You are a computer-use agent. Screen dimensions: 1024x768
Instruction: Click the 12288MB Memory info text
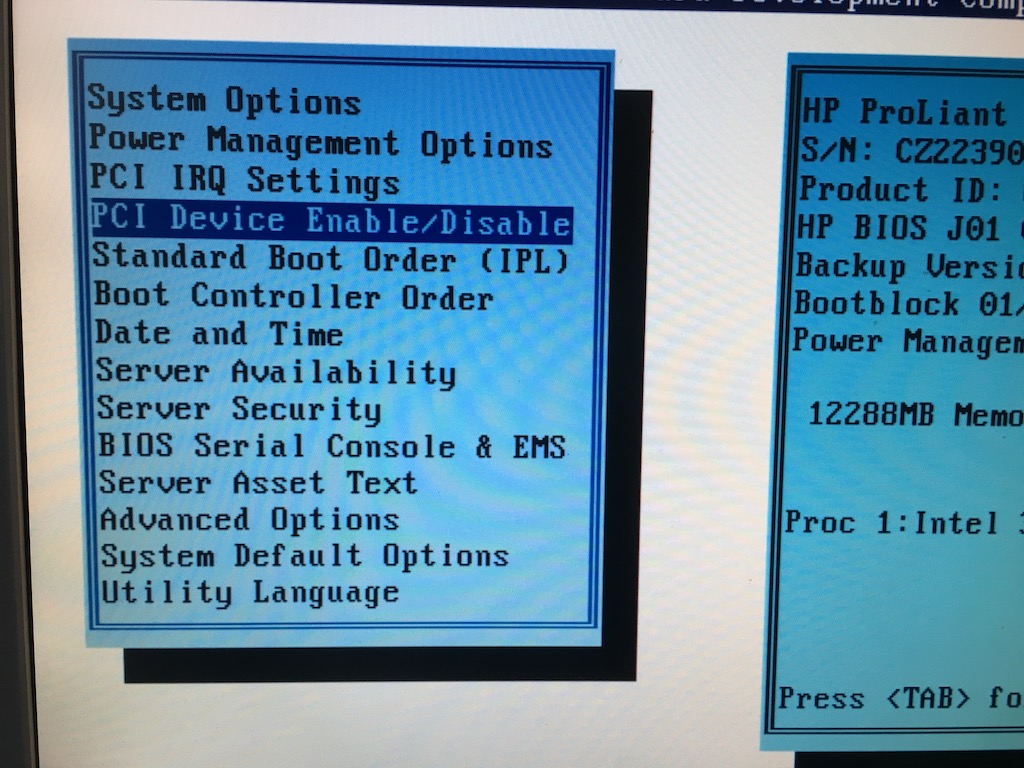tap(914, 414)
